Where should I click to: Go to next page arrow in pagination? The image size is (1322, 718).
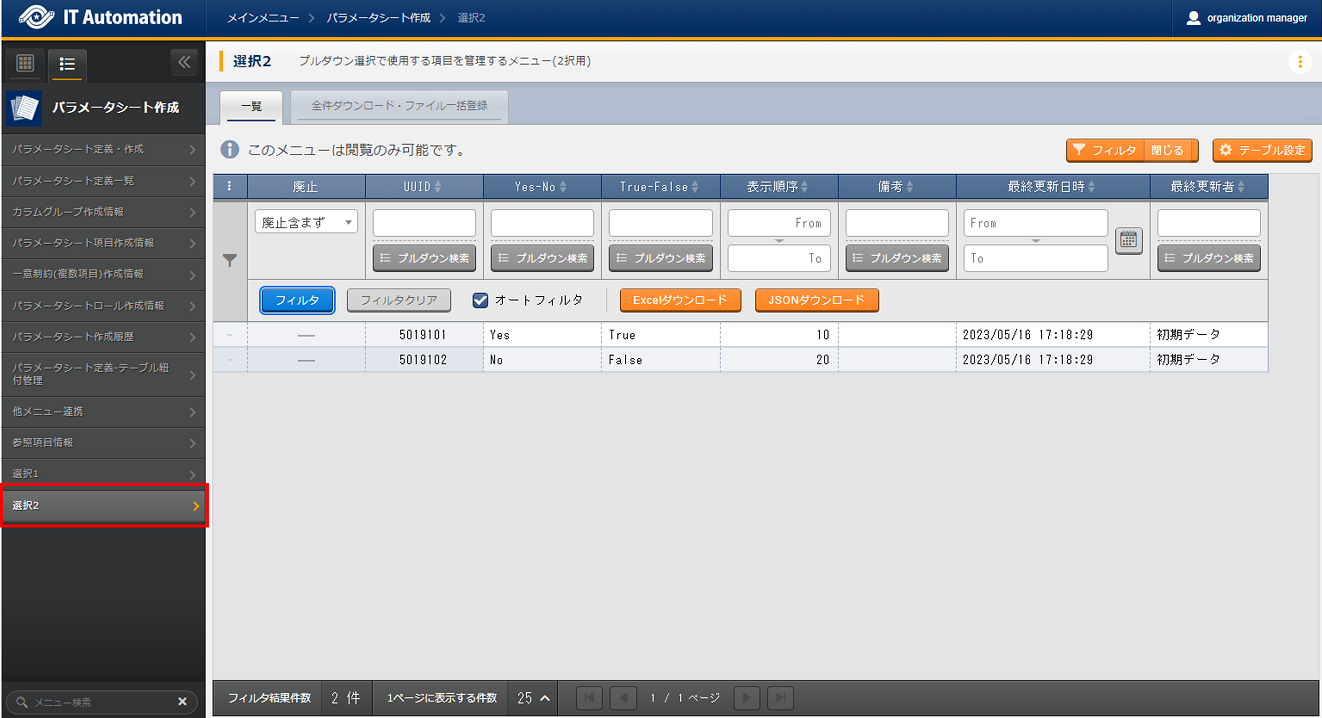click(746, 698)
